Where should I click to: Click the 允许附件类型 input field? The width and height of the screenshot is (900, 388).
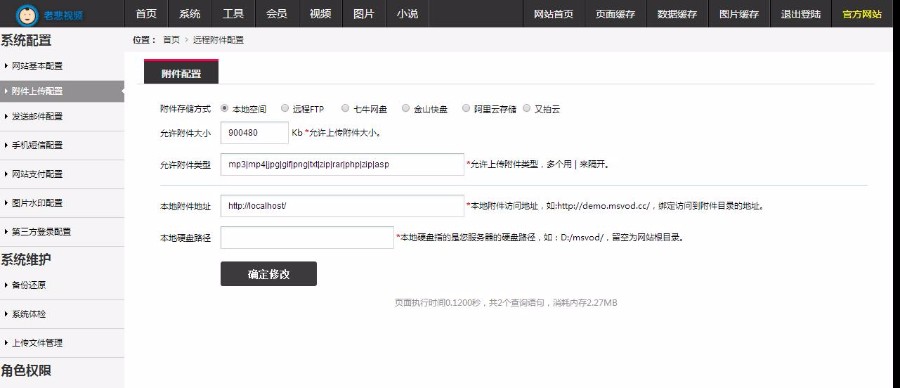342,165
